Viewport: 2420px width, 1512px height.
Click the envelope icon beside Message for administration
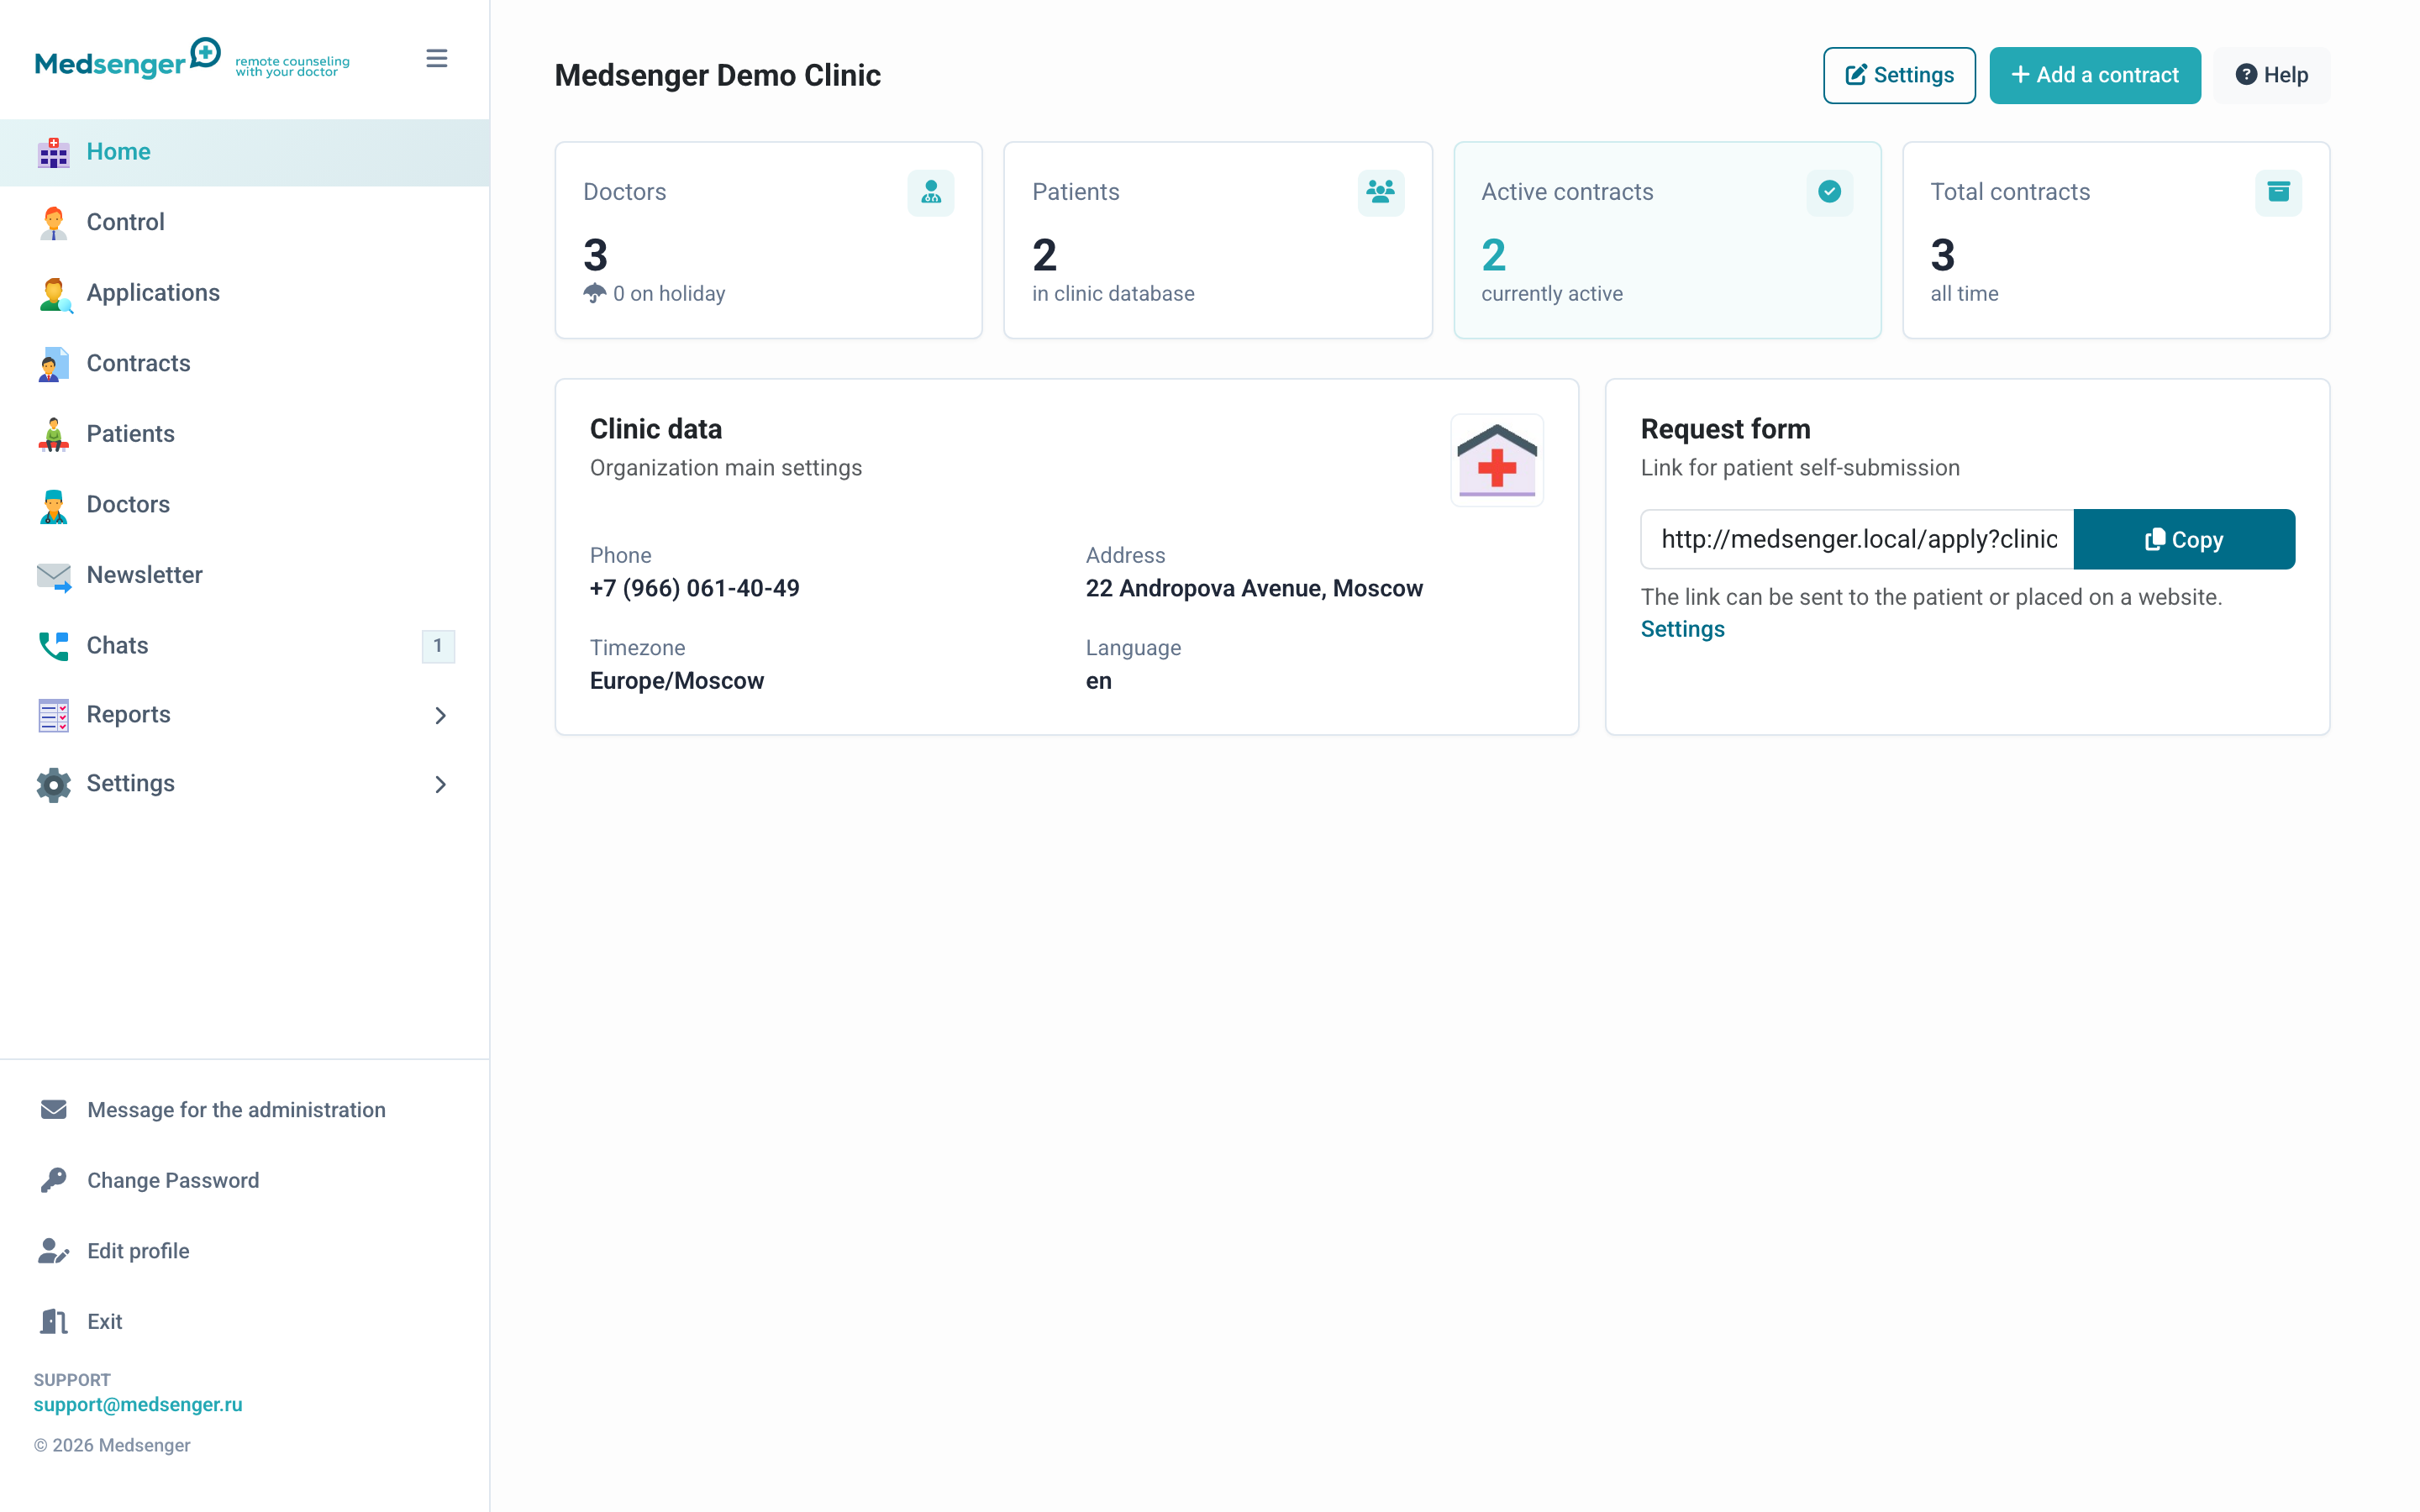pos(53,1109)
